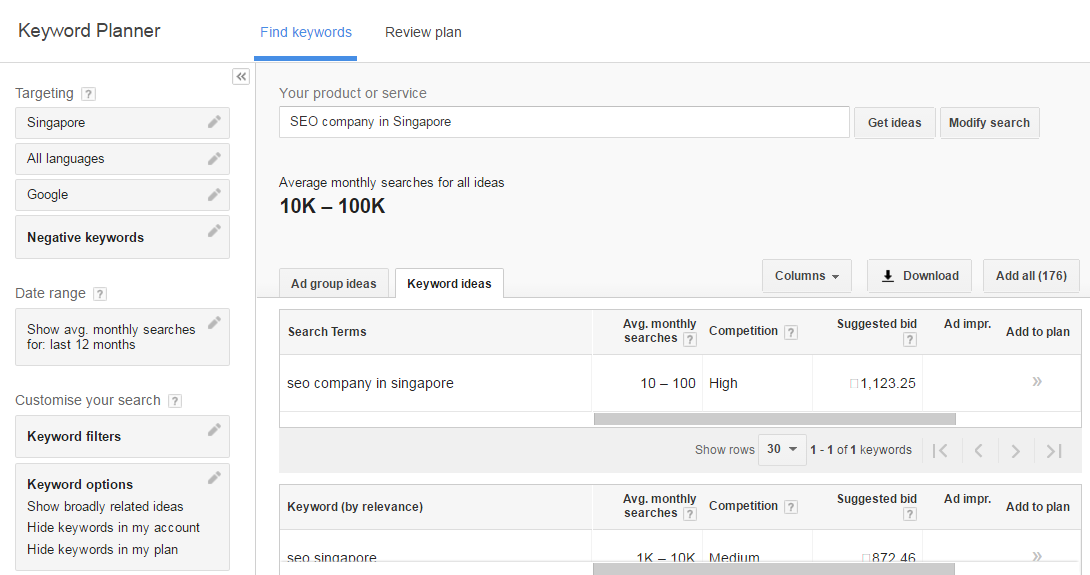Open help for Competition in Keyword table

tap(791, 507)
